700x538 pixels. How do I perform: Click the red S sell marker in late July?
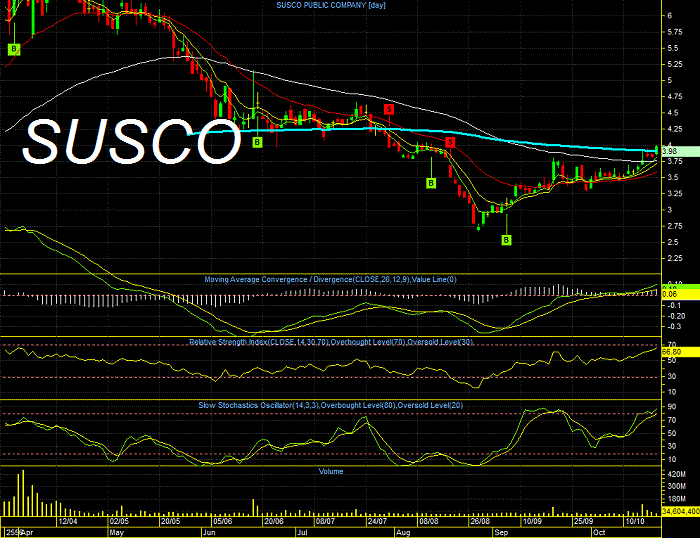click(x=389, y=109)
